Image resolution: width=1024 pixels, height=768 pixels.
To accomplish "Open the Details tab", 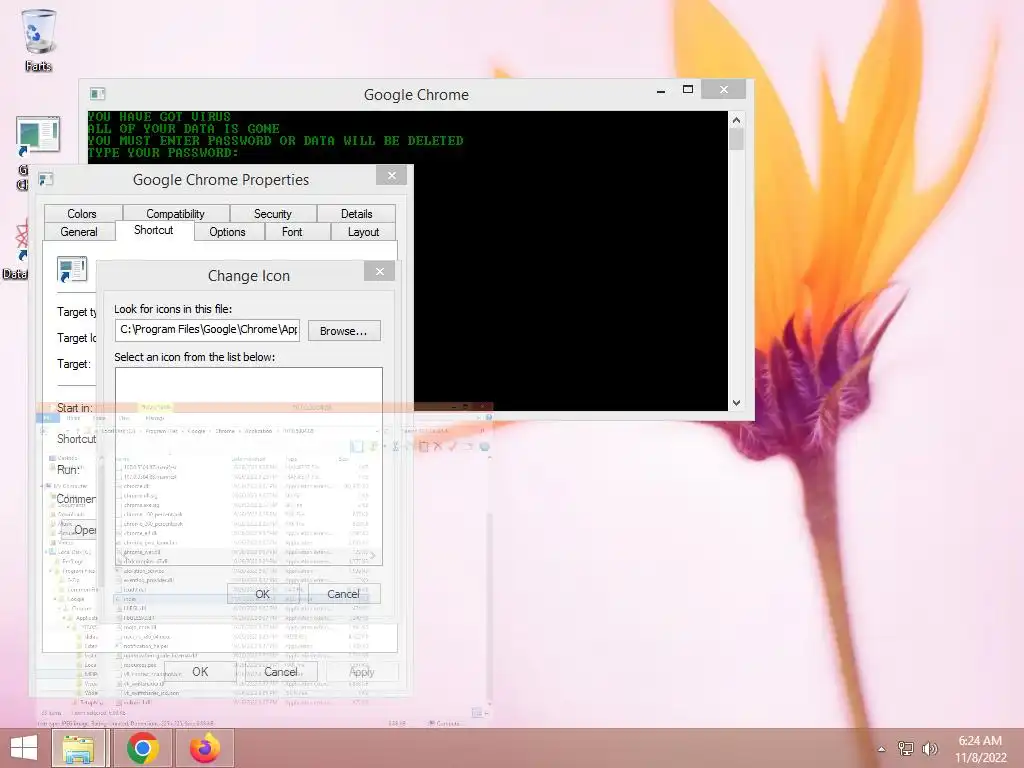I will (x=356, y=214).
